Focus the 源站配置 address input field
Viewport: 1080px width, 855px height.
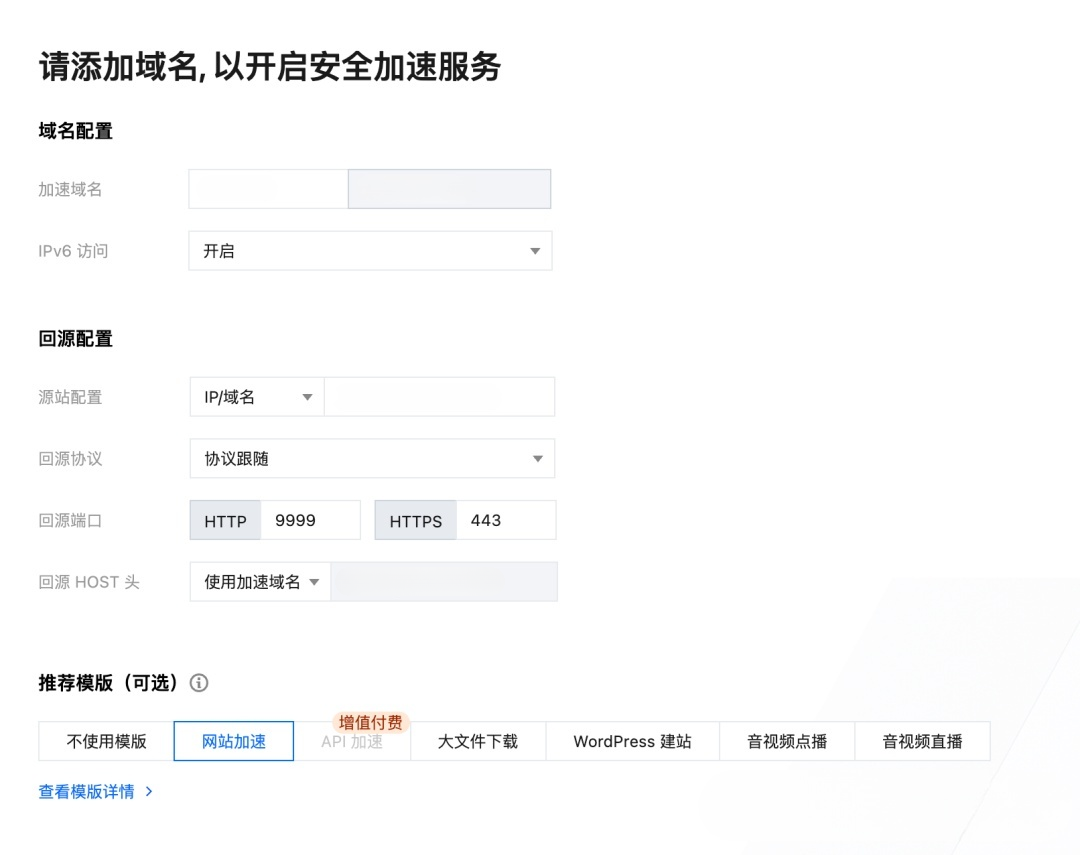439,397
